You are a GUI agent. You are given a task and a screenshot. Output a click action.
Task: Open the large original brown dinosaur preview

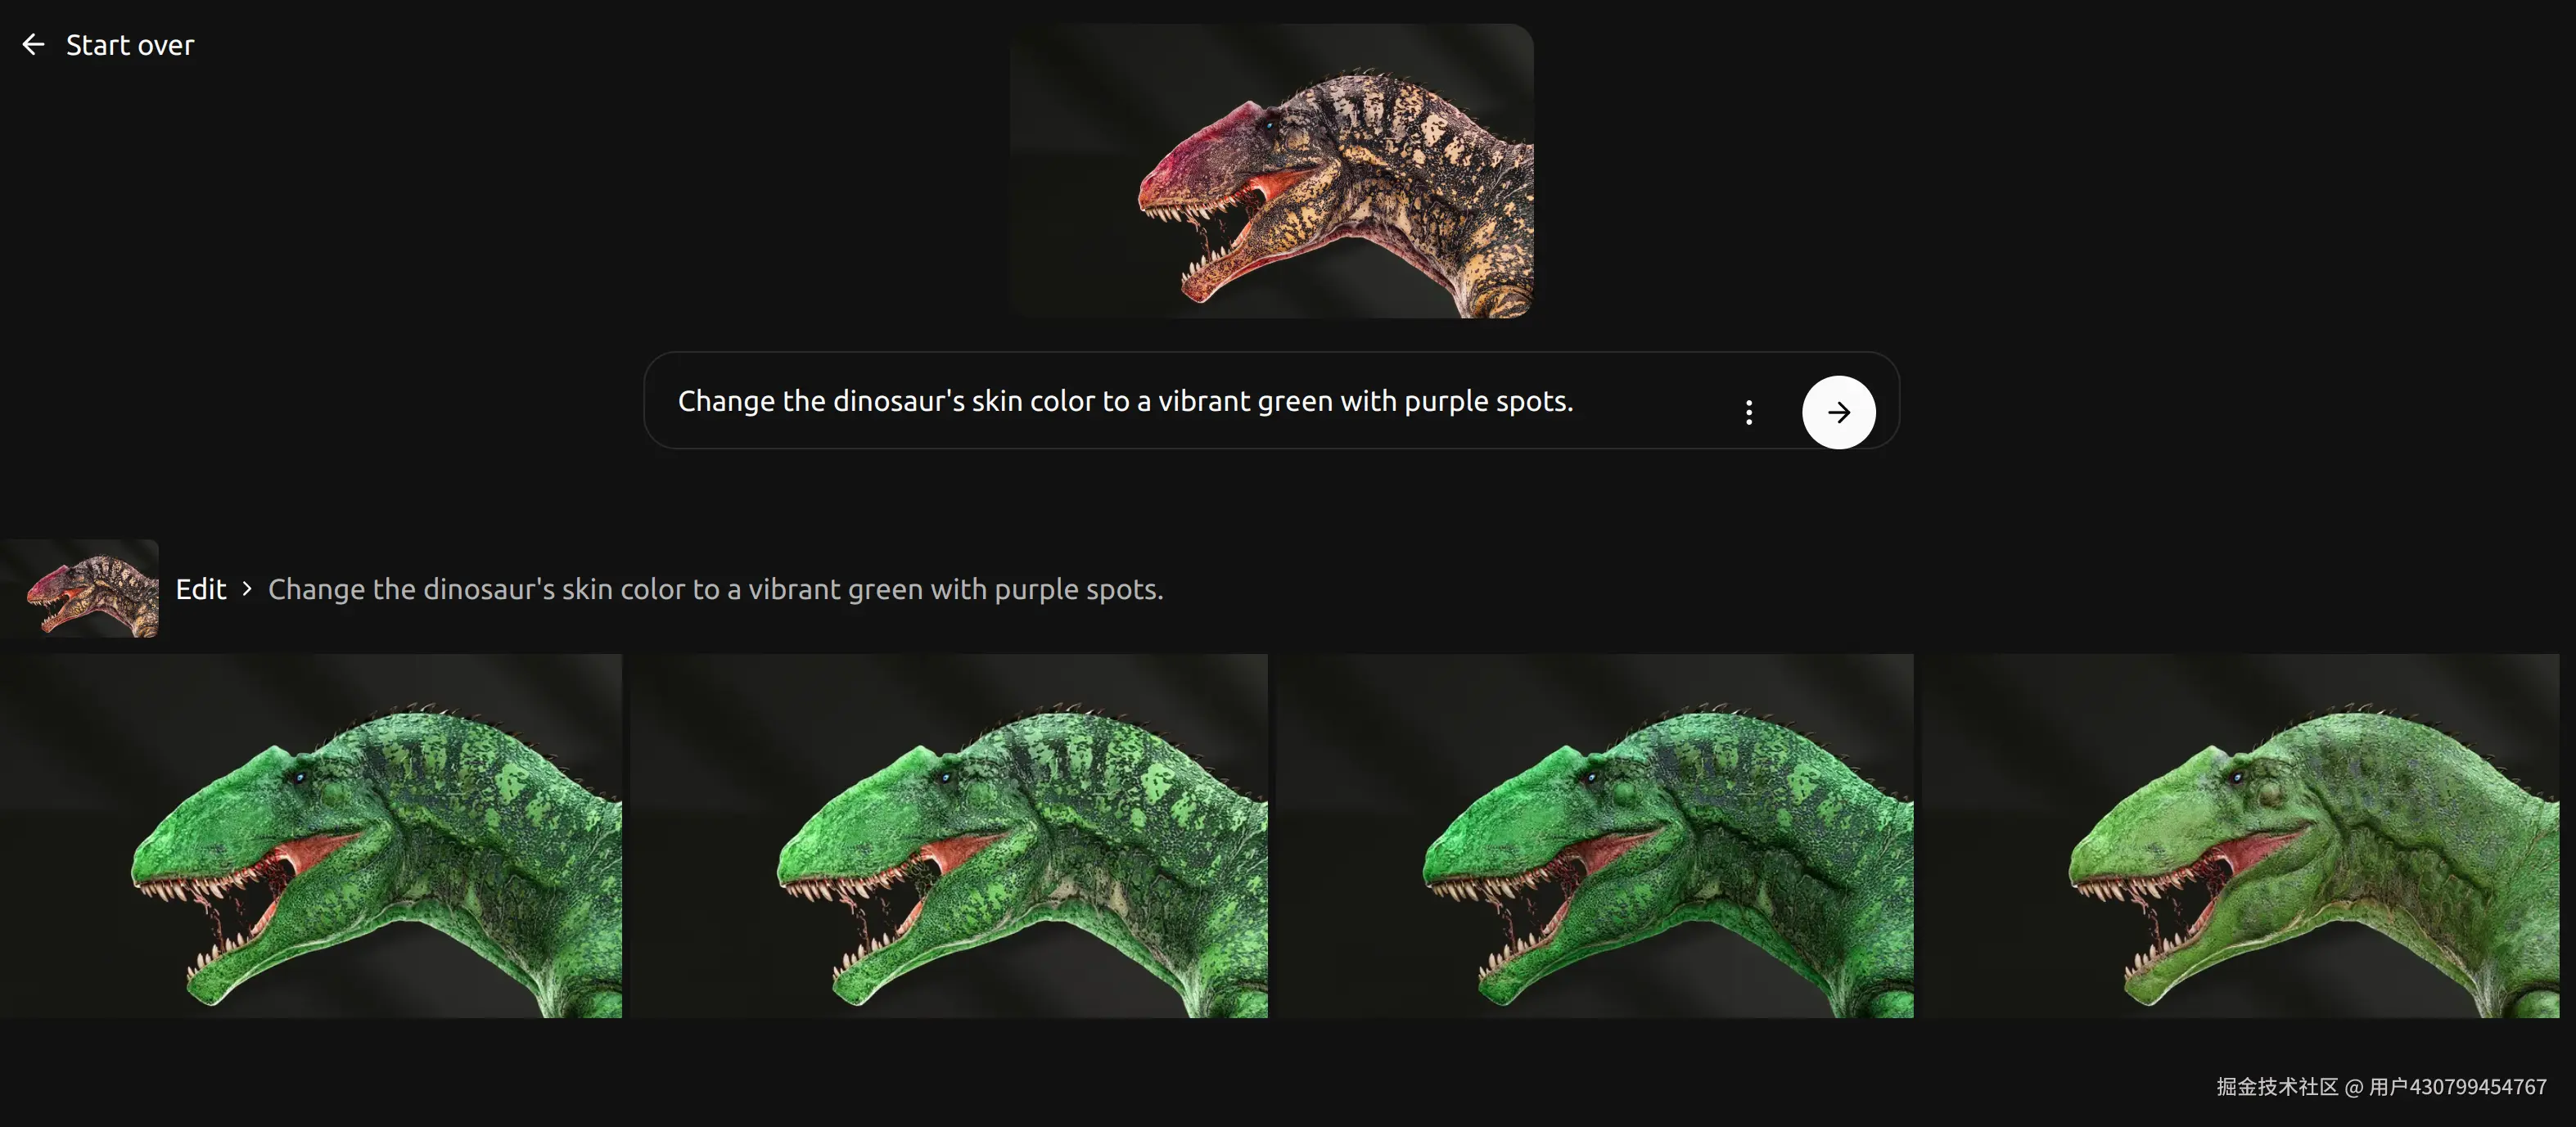click(1271, 171)
